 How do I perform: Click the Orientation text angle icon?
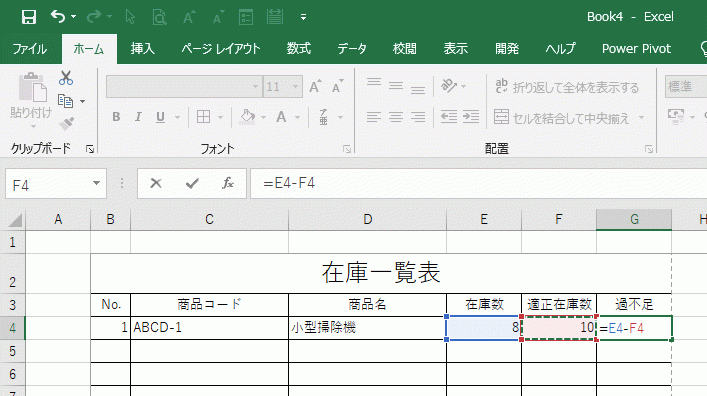pos(449,86)
